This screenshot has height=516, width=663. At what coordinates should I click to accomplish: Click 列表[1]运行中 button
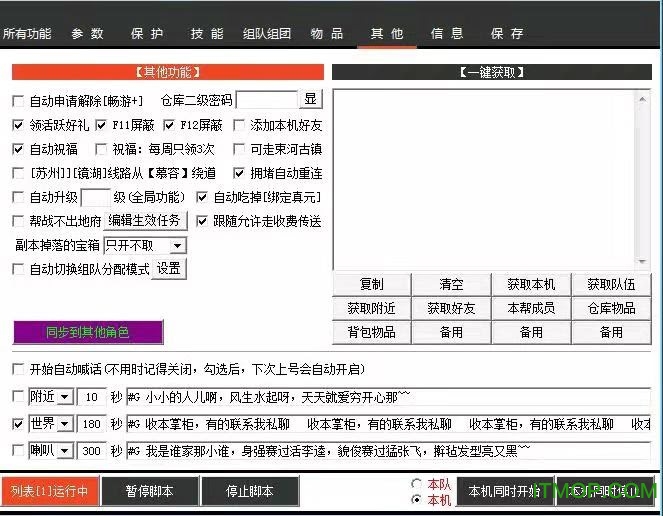click(50, 491)
